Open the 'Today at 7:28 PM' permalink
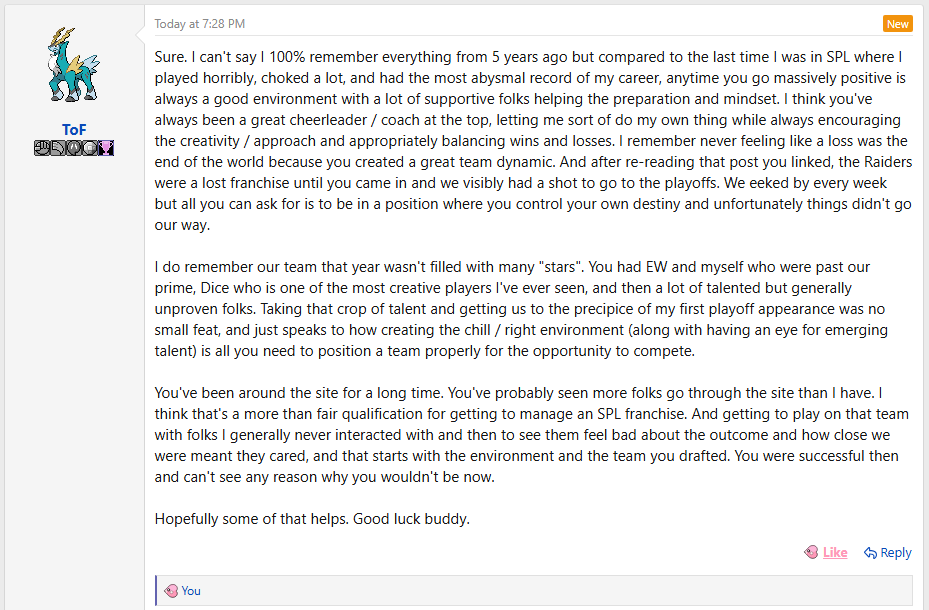This screenshot has height=610, width=929. (x=200, y=24)
